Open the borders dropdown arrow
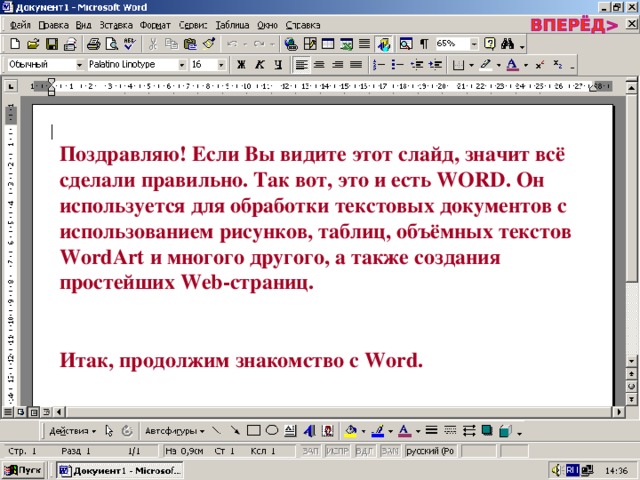640x480 pixels. point(471,65)
